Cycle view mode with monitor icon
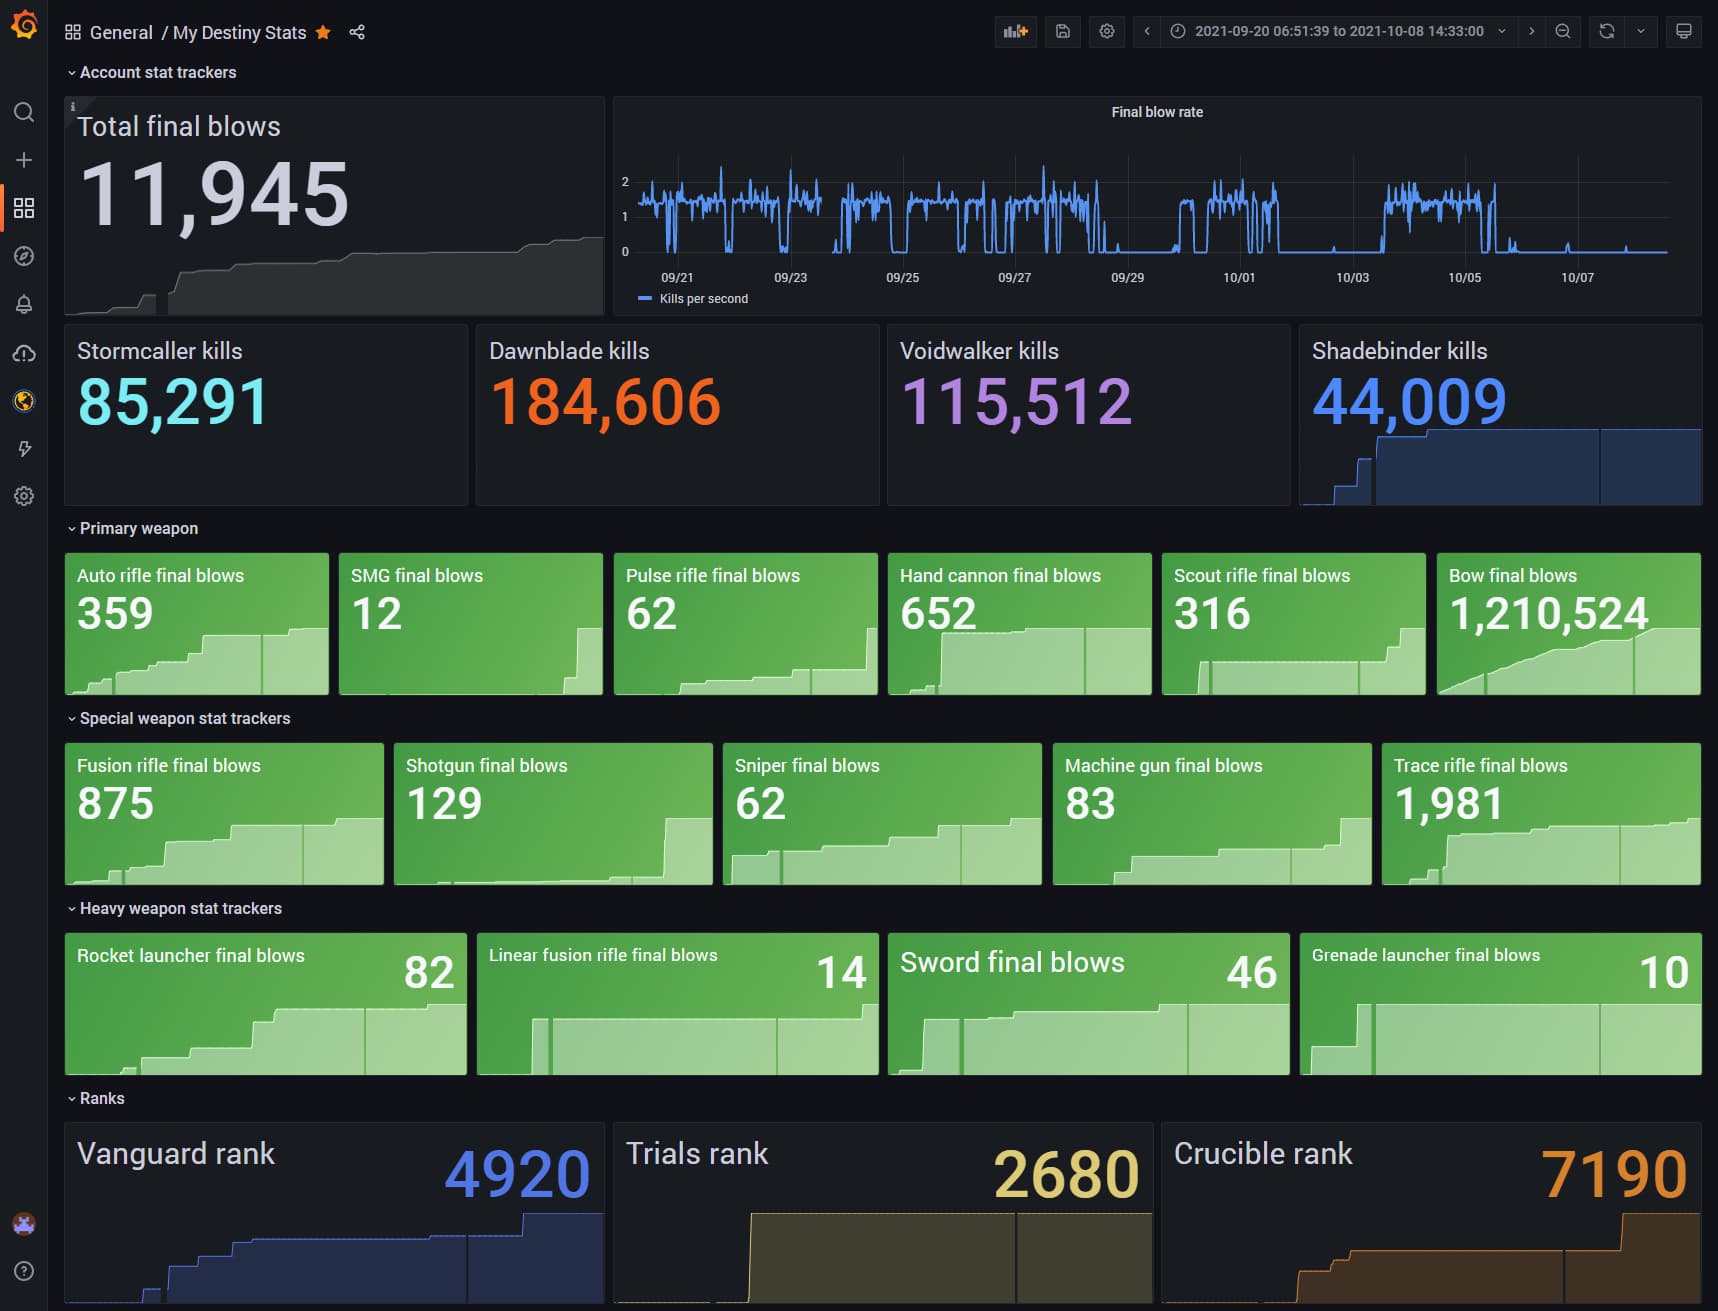This screenshot has width=1718, height=1311. (1684, 31)
